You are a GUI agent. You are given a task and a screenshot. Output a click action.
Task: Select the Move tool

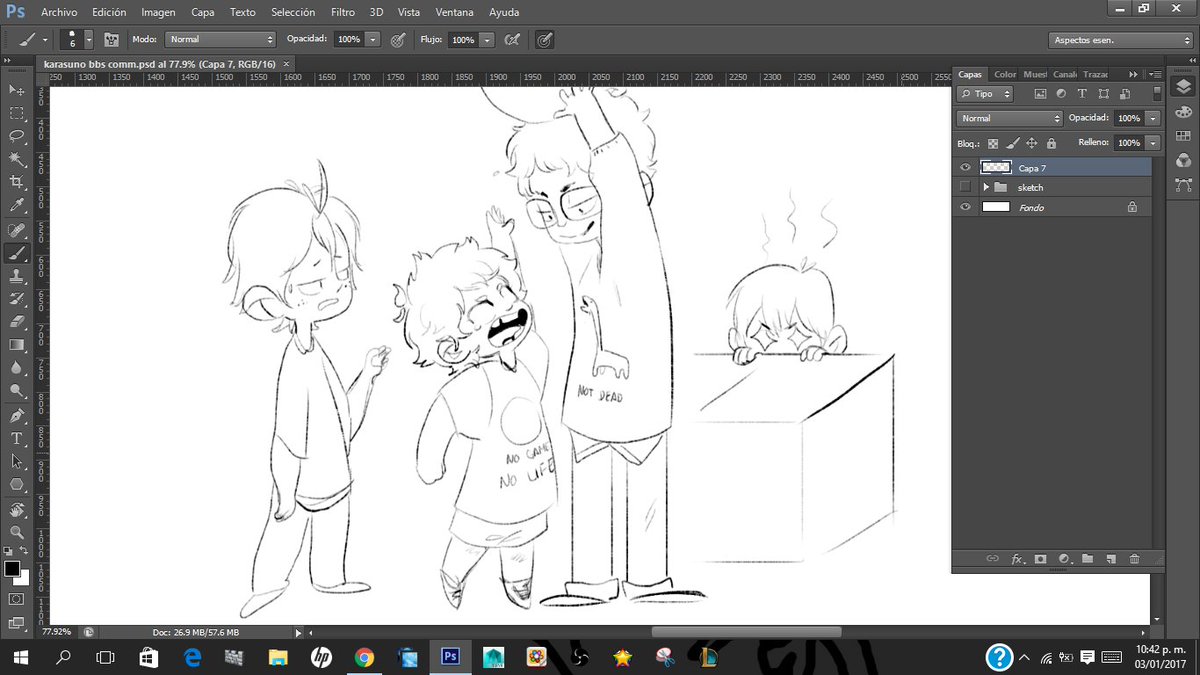click(17, 90)
